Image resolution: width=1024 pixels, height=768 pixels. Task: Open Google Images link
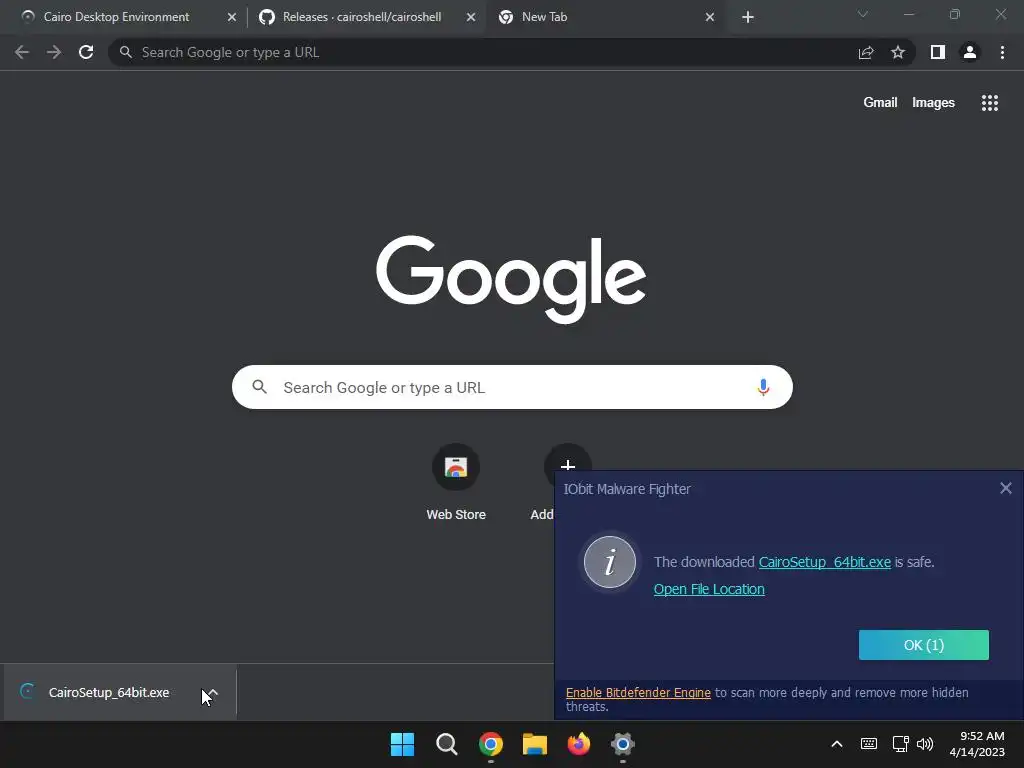click(x=933, y=103)
